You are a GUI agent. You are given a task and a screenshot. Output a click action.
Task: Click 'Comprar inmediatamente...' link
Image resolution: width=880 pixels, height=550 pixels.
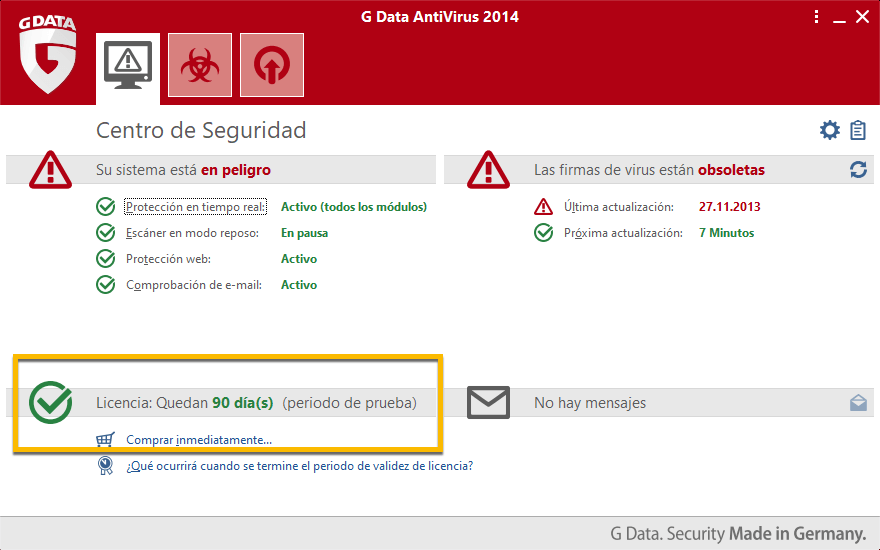(199, 439)
